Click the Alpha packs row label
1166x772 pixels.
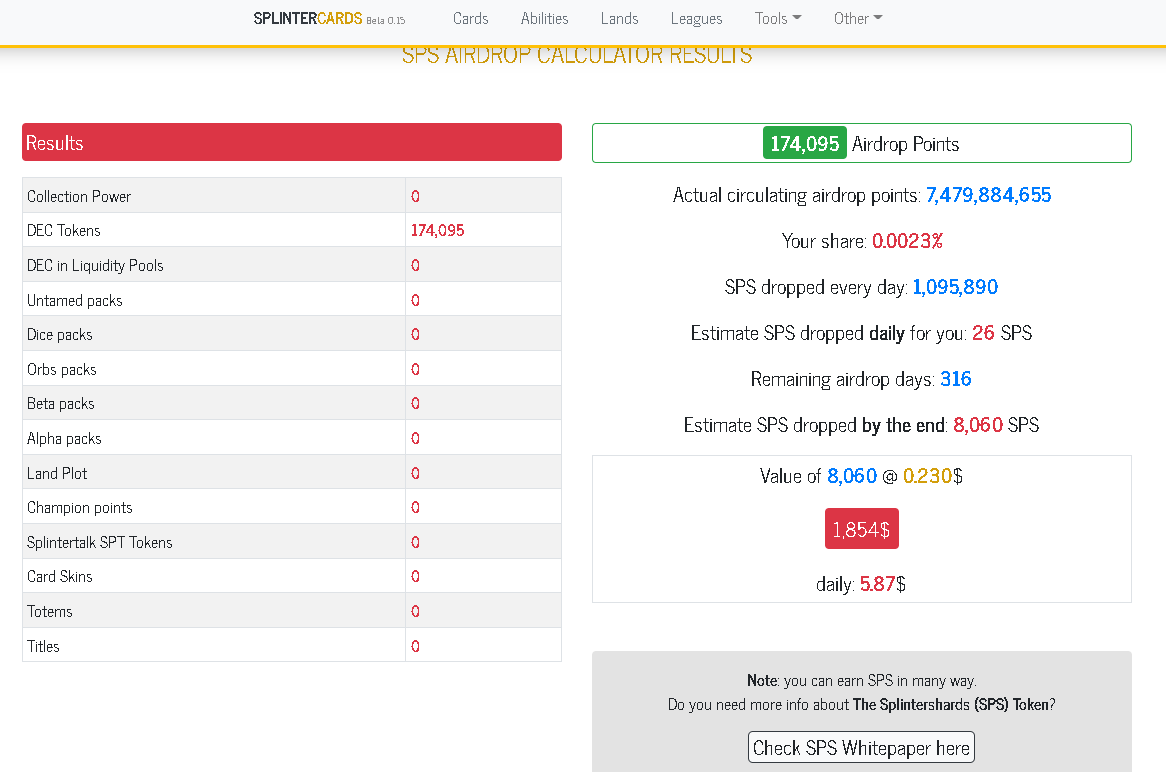coord(64,439)
